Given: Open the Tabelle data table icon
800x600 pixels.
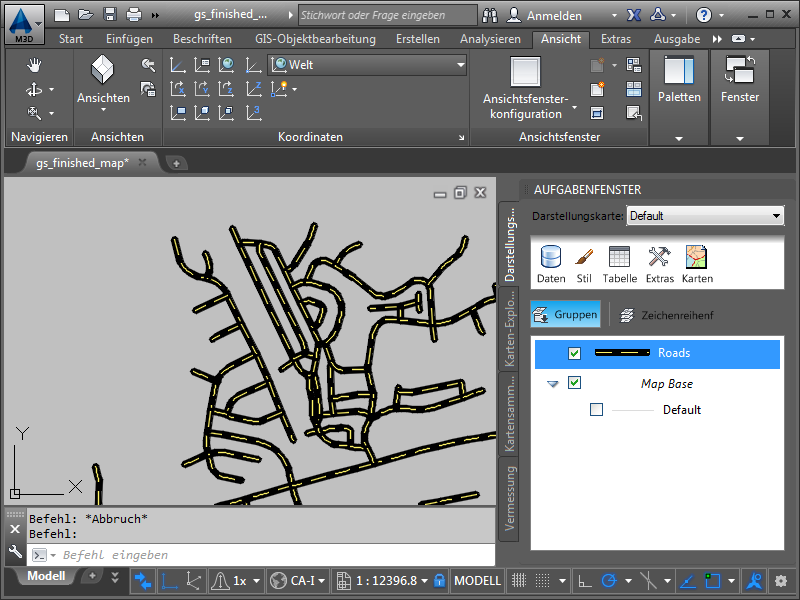Looking at the screenshot, I should tap(619, 264).
